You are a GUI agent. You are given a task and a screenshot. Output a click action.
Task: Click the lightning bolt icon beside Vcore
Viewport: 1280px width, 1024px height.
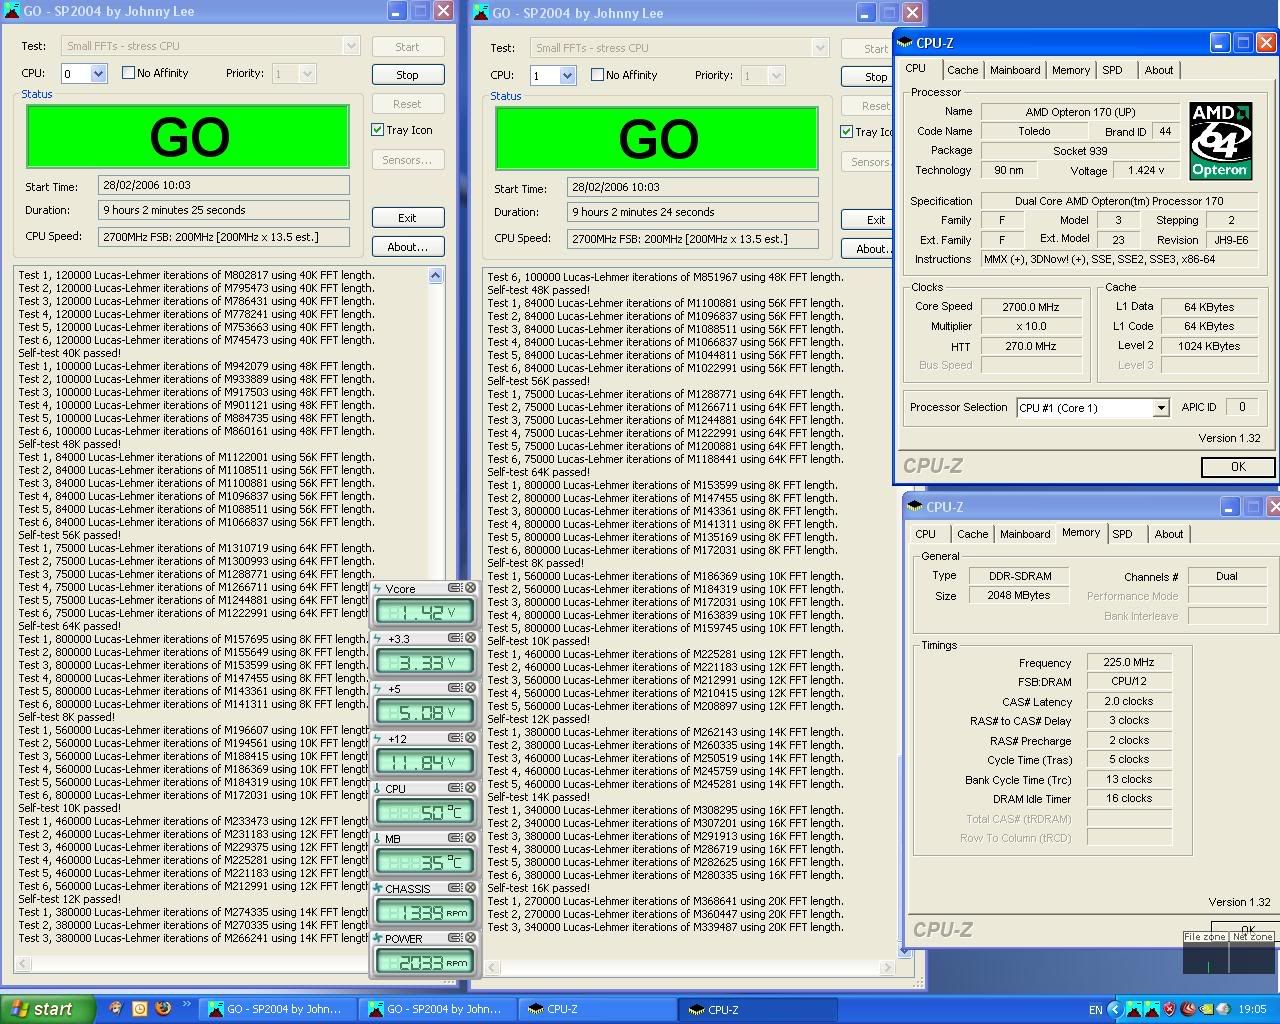point(378,588)
